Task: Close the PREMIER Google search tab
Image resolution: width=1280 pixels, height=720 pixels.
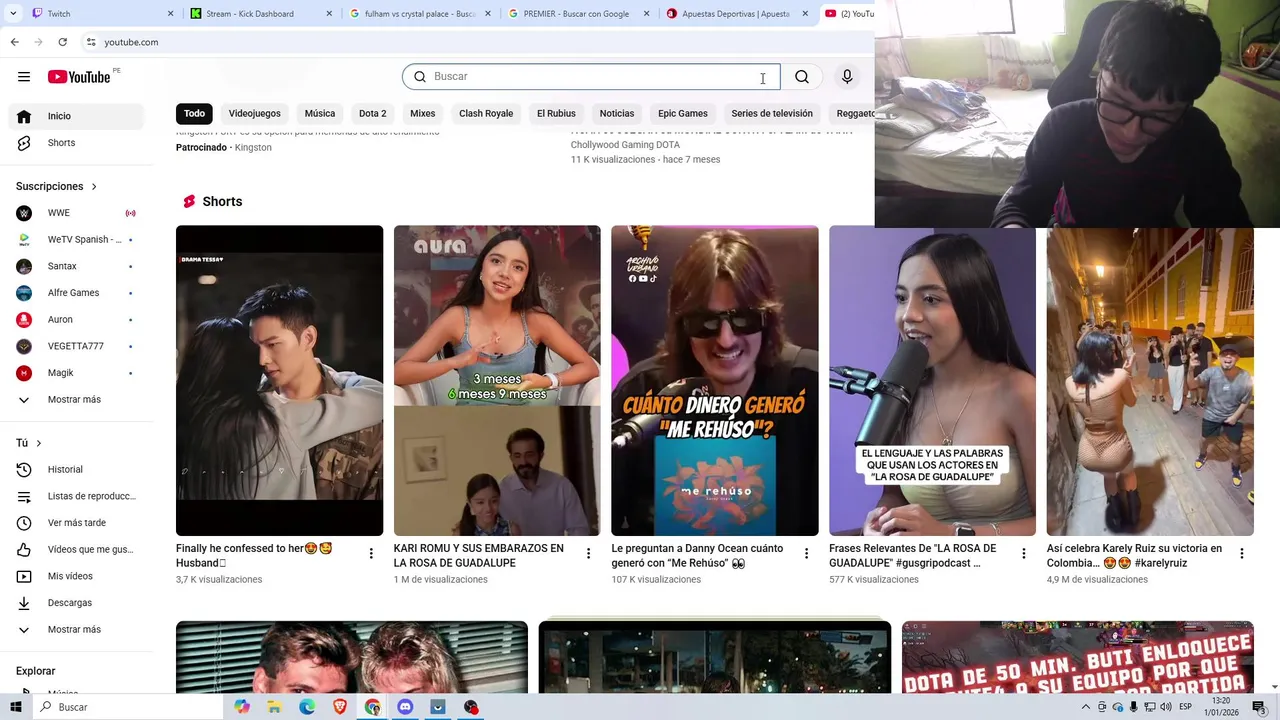Action: click(647, 14)
